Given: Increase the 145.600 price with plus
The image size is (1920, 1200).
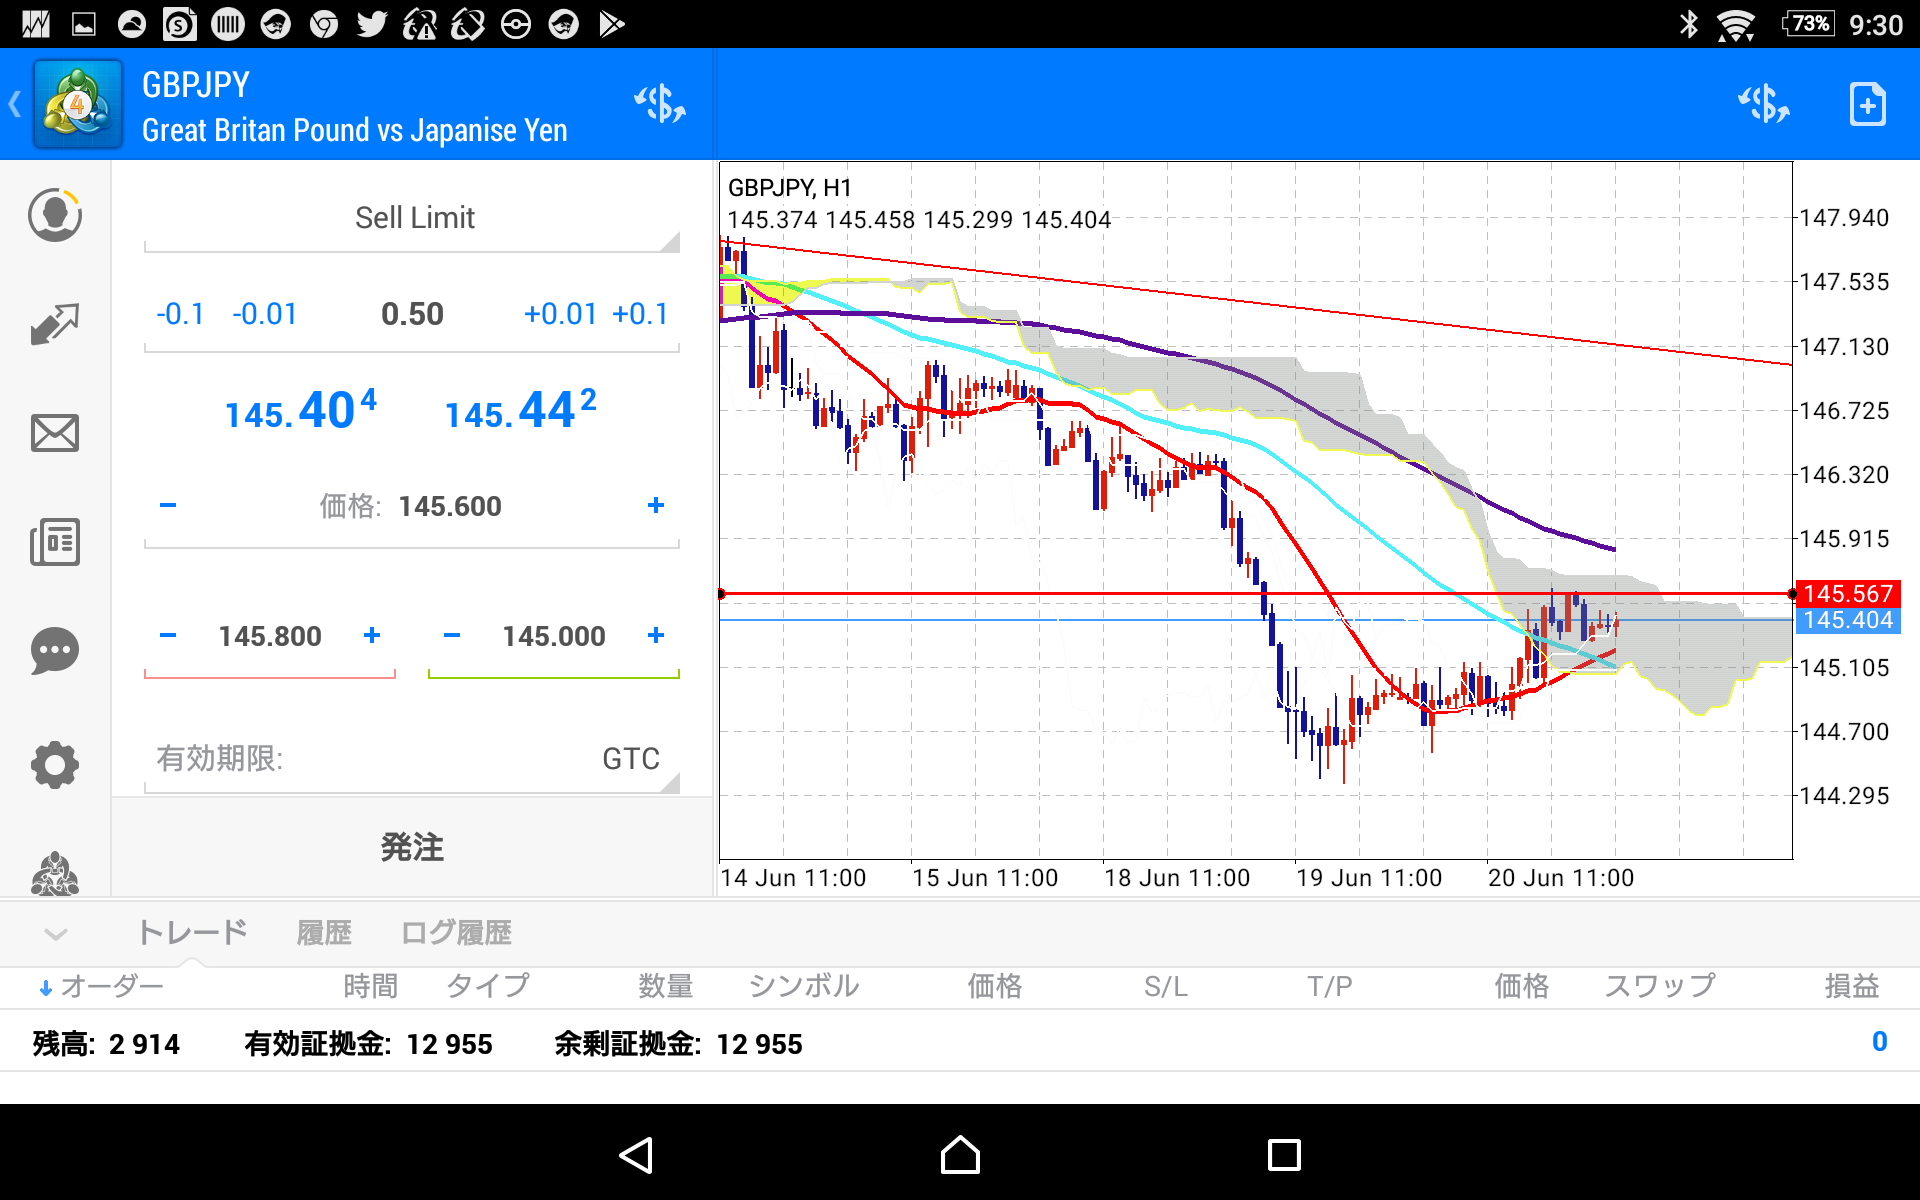Looking at the screenshot, I should coord(655,506).
